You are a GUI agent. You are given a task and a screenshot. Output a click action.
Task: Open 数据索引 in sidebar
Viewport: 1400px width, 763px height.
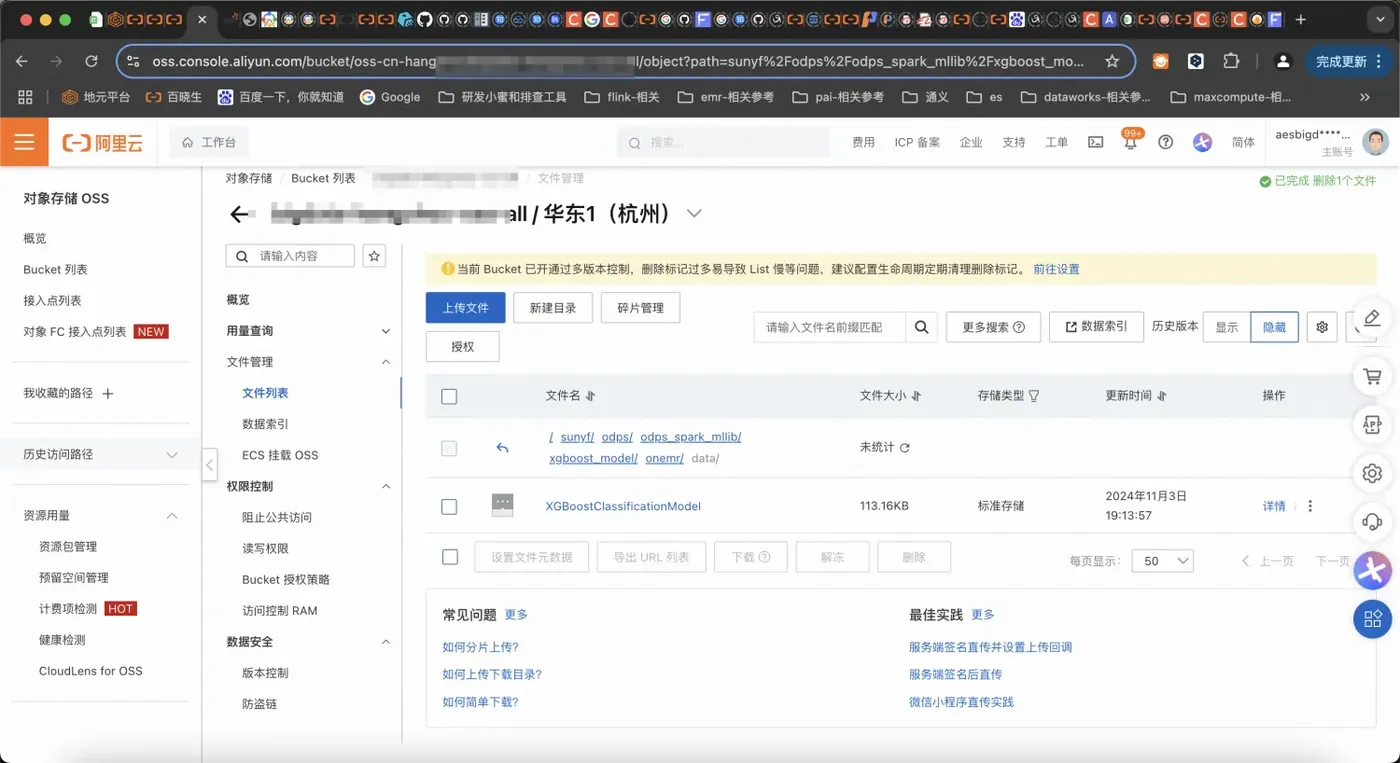(x=265, y=424)
